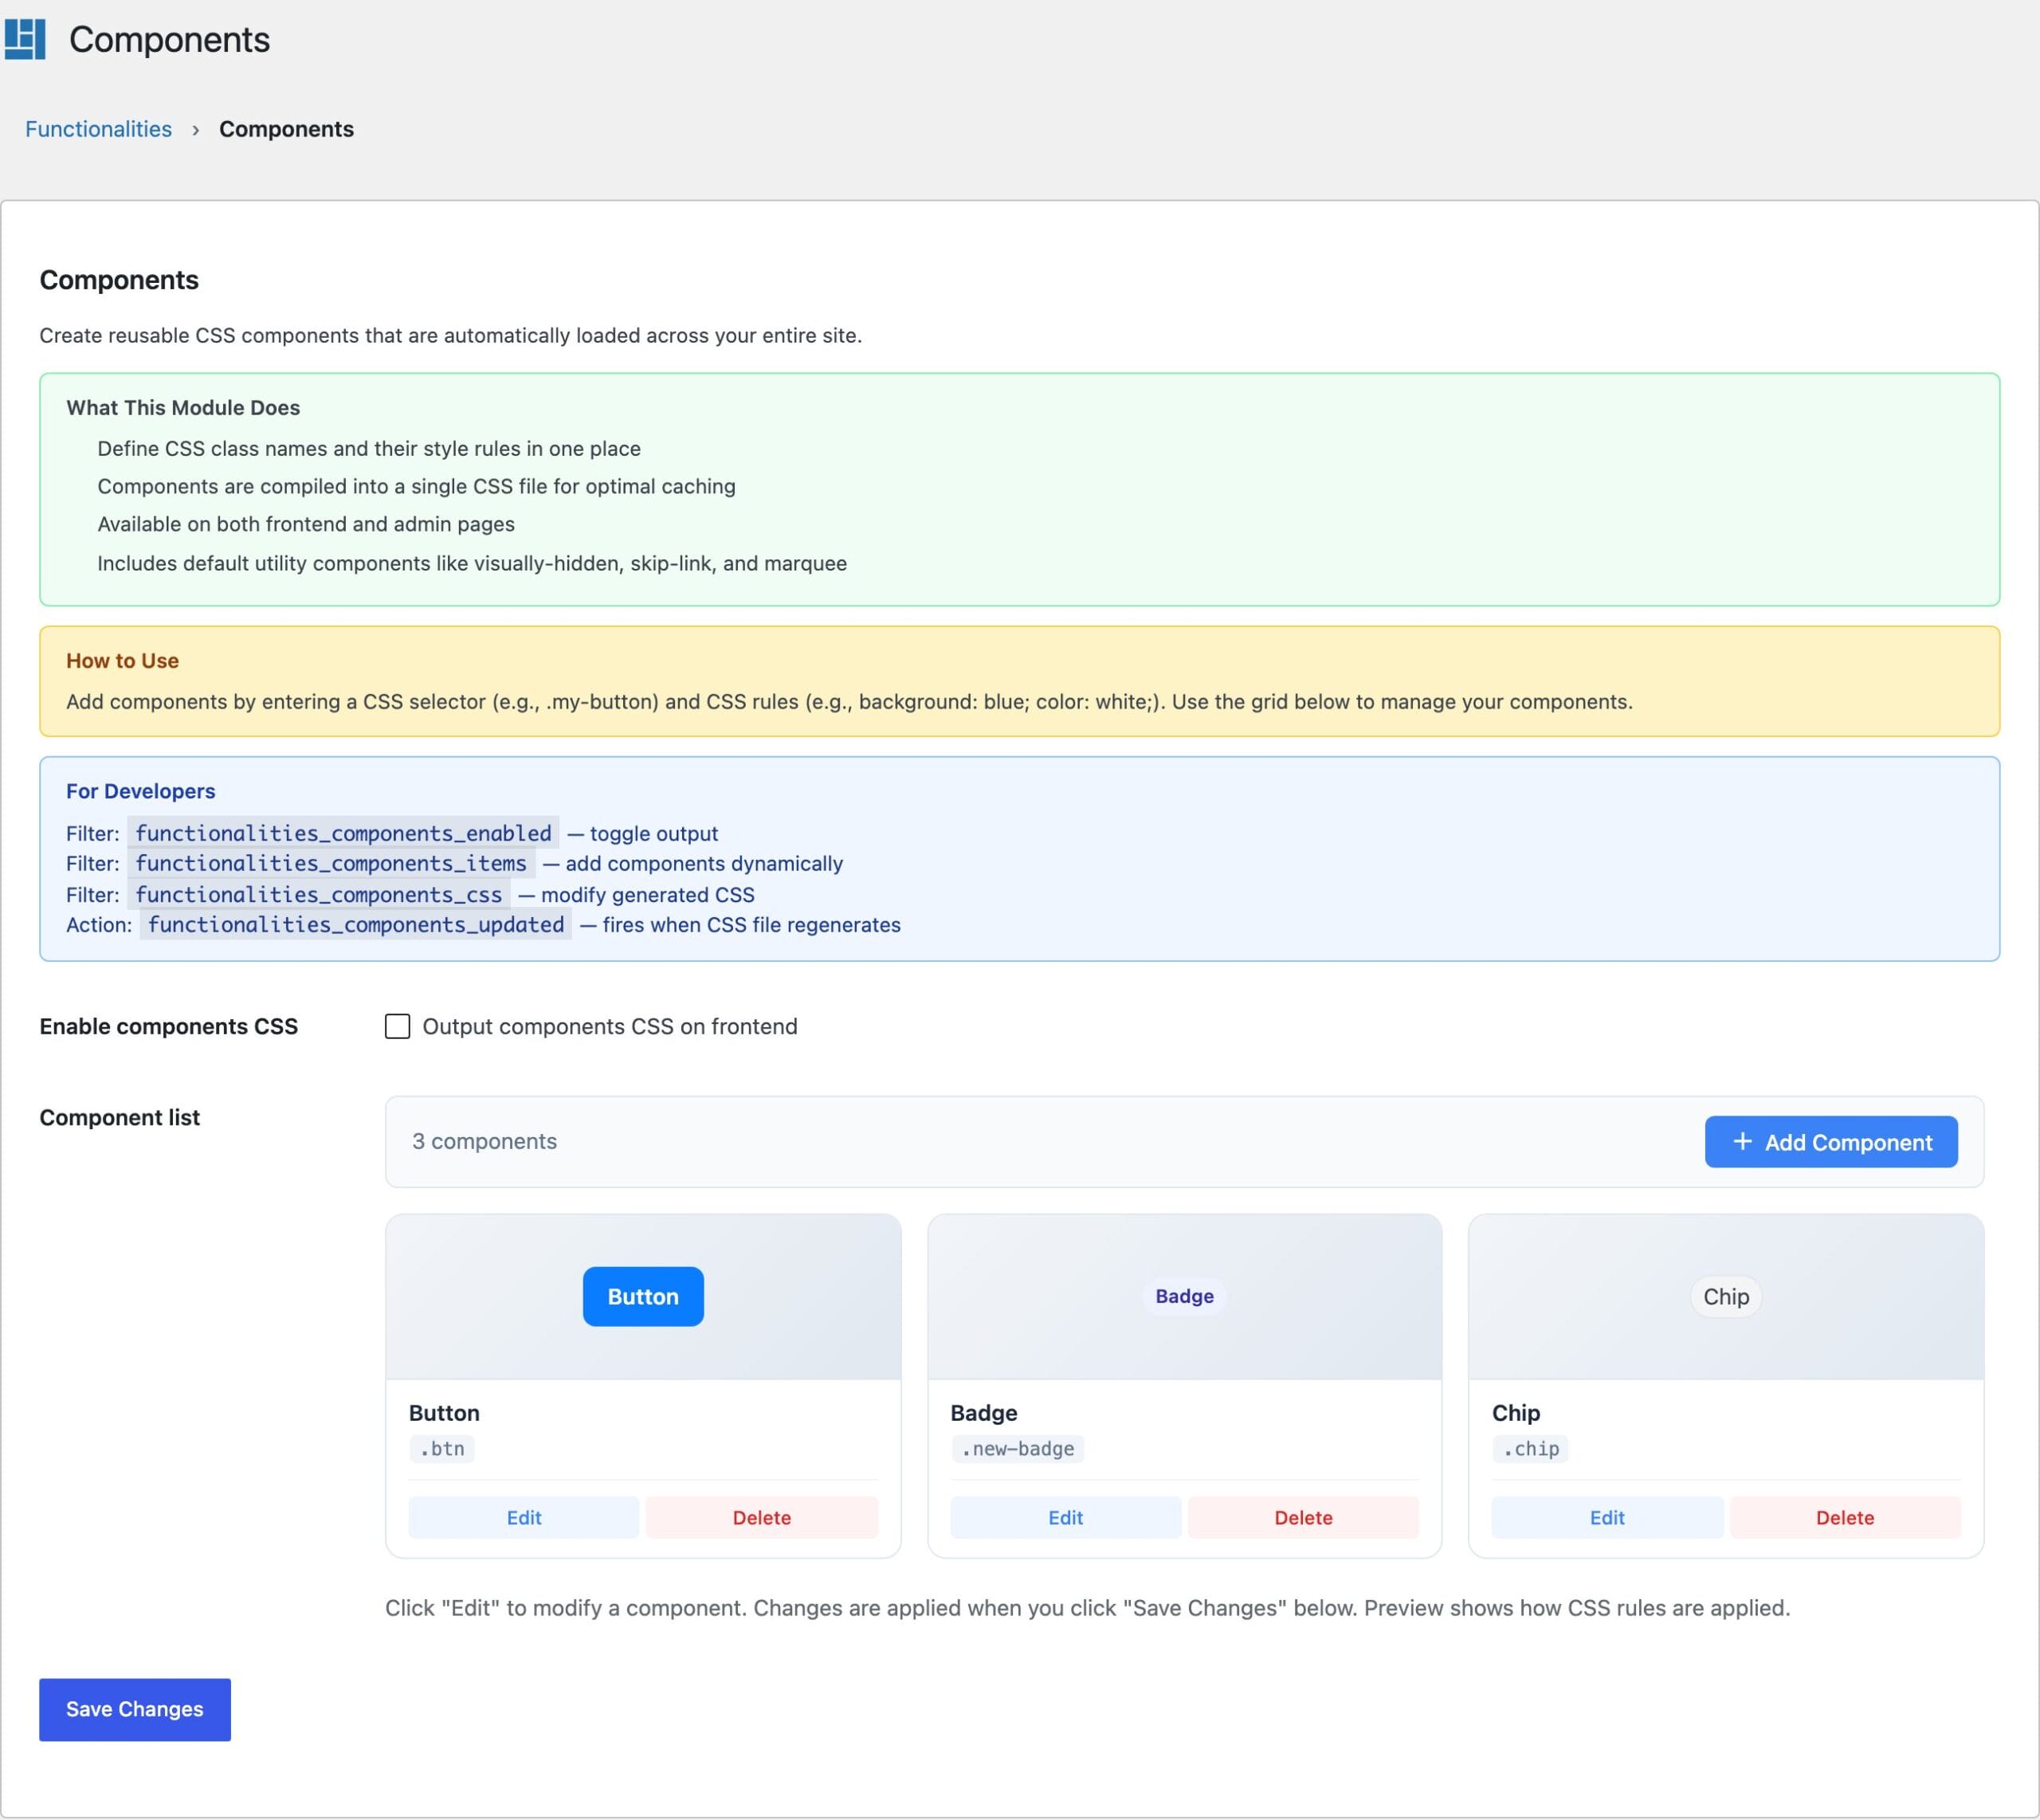Click the blue Button preview thumbnail
2040x1820 pixels.
[x=643, y=1296]
